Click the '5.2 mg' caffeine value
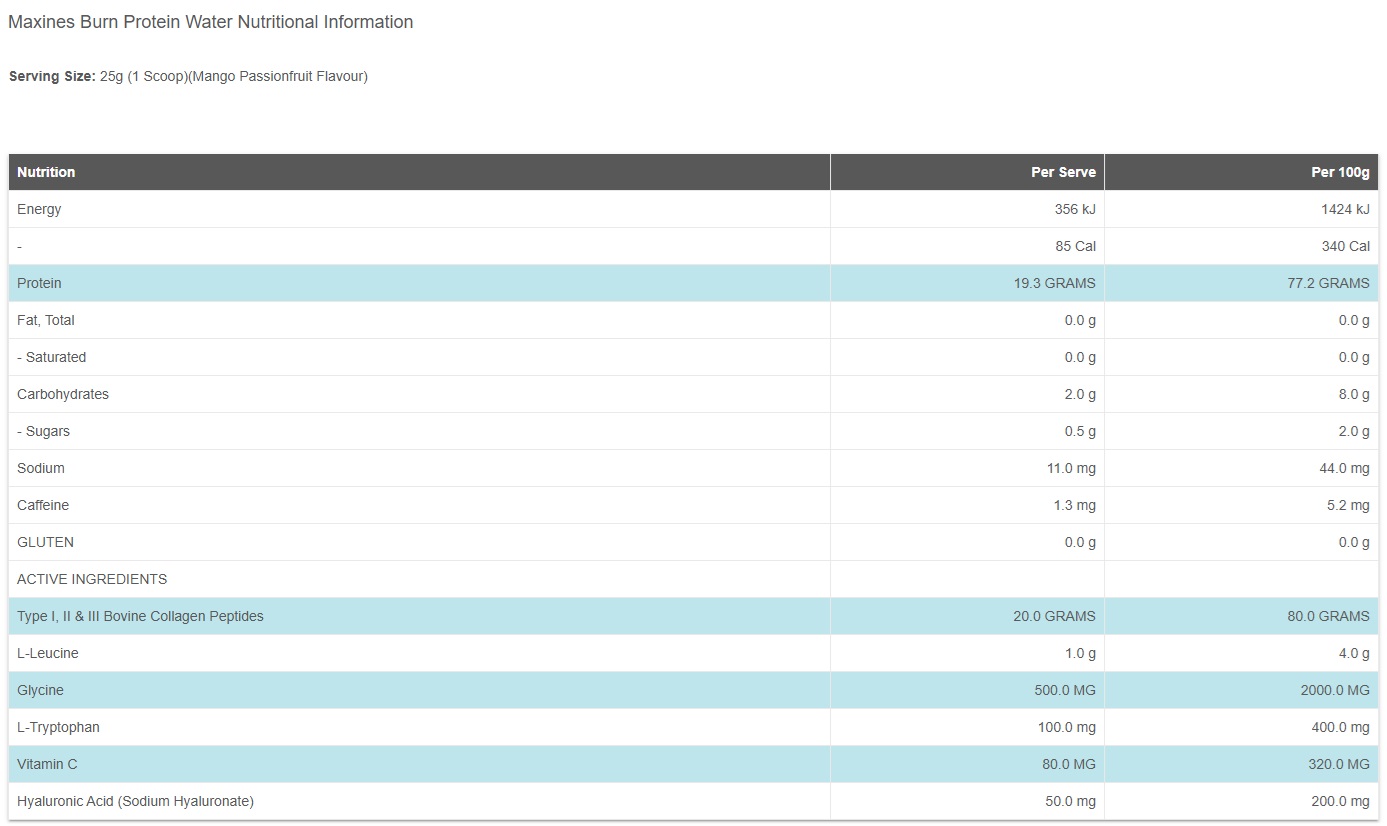The image size is (1387, 826). click(x=1349, y=505)
